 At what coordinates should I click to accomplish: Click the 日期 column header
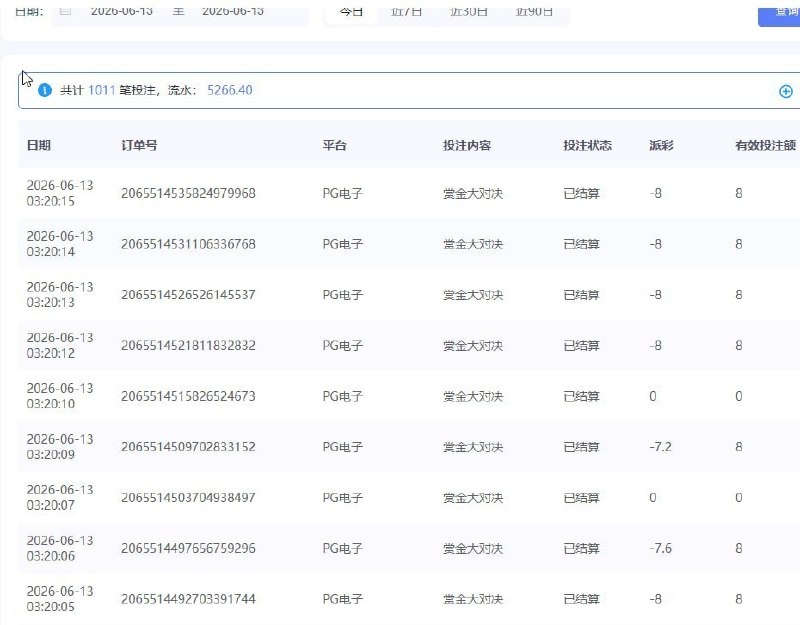point(39,145)
